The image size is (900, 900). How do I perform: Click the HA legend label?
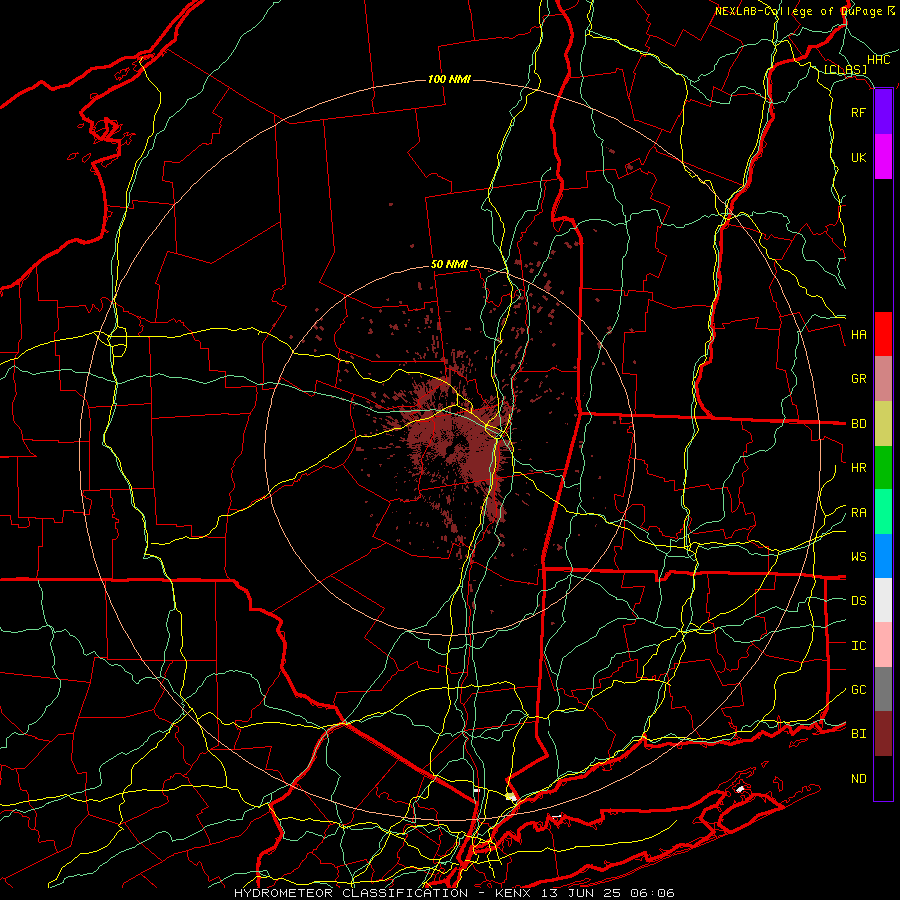click(859, 335)
